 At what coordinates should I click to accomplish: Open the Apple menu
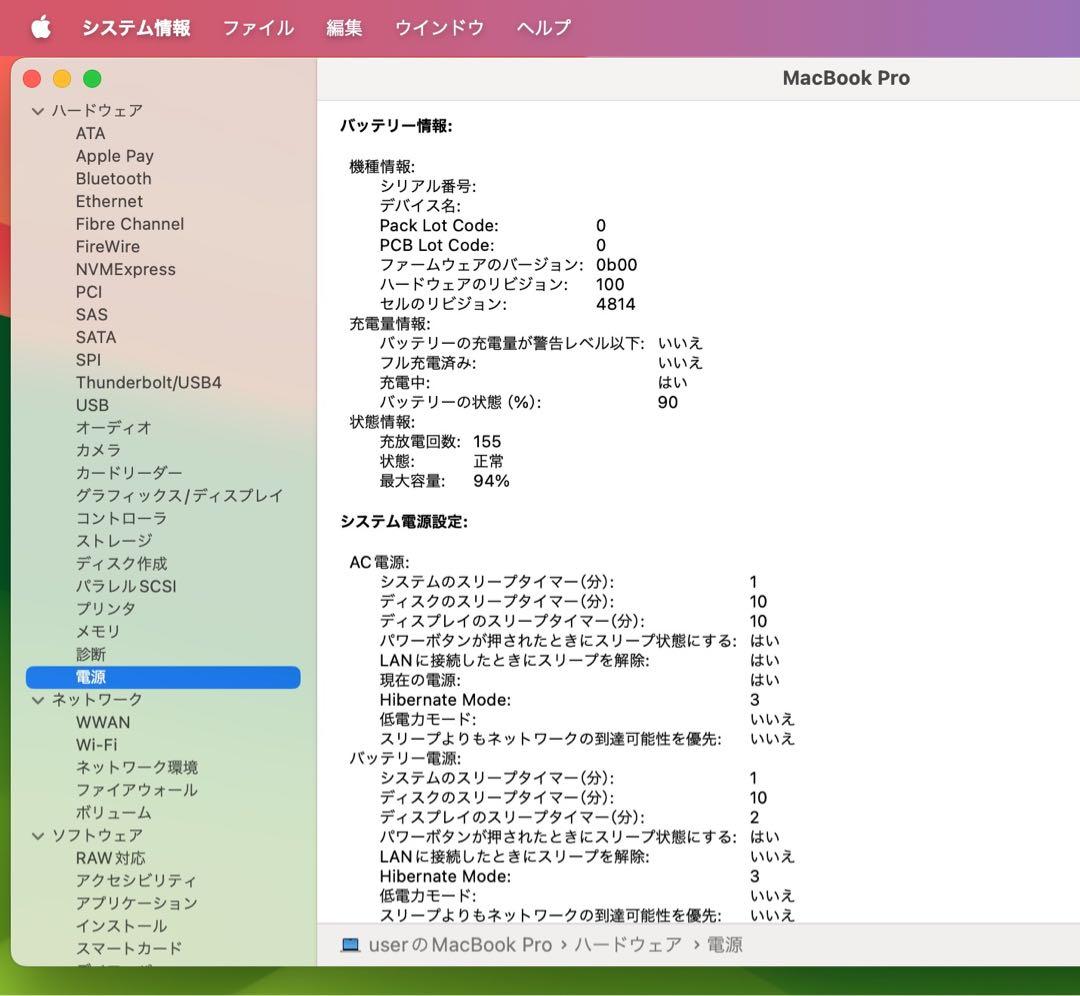coord(40,27)
